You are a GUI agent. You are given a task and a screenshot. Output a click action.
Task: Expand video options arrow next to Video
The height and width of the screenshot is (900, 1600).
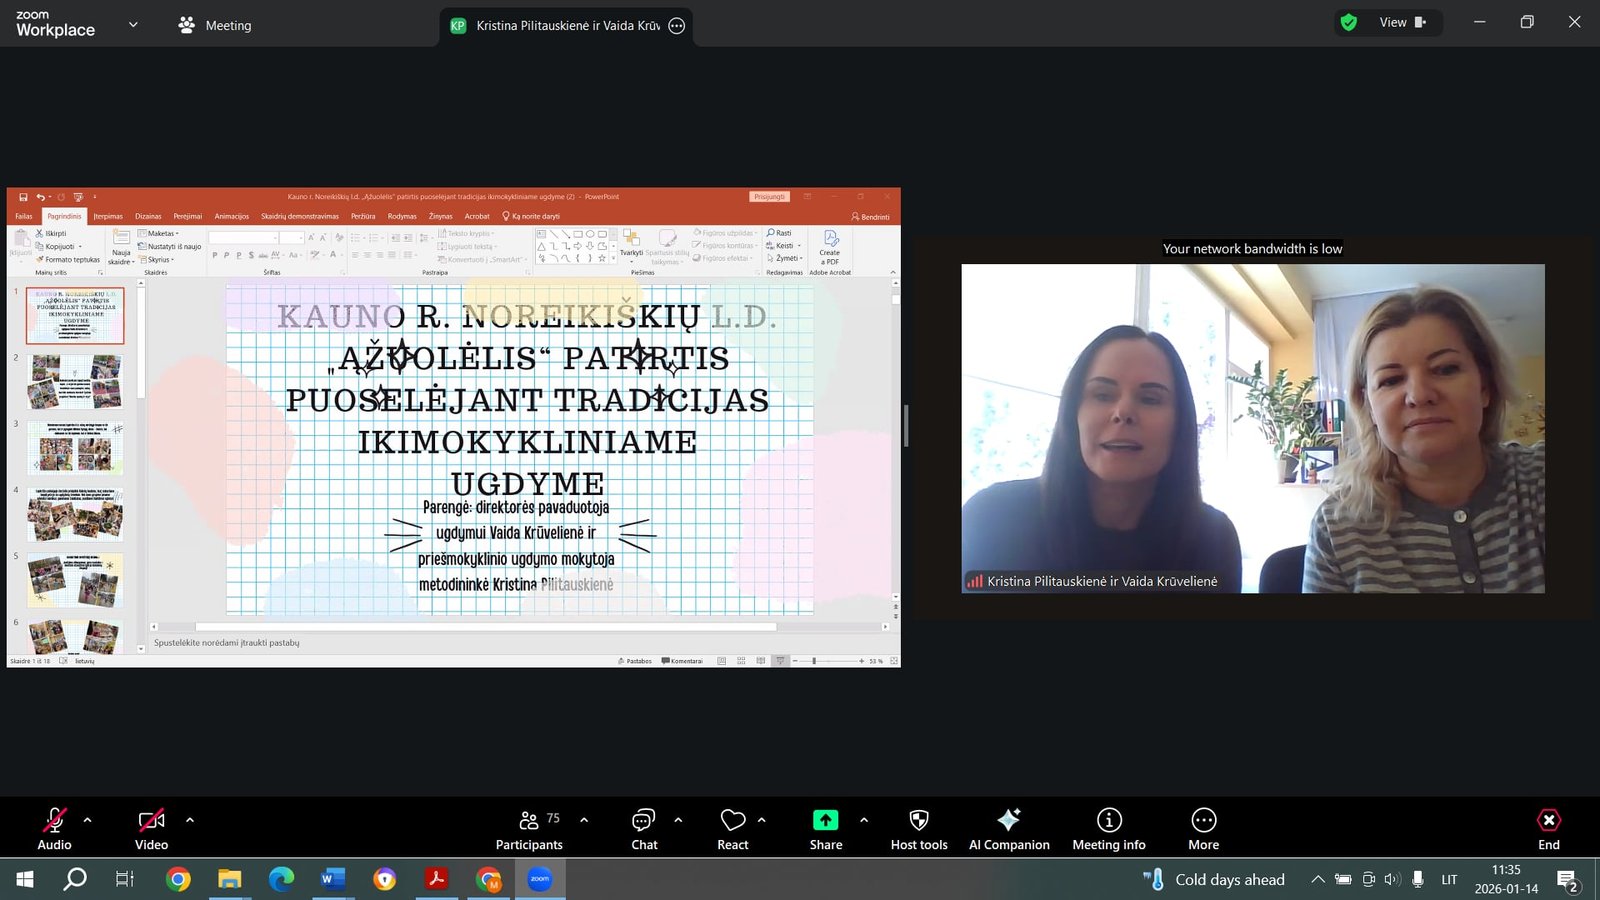(x=190, y=820)
